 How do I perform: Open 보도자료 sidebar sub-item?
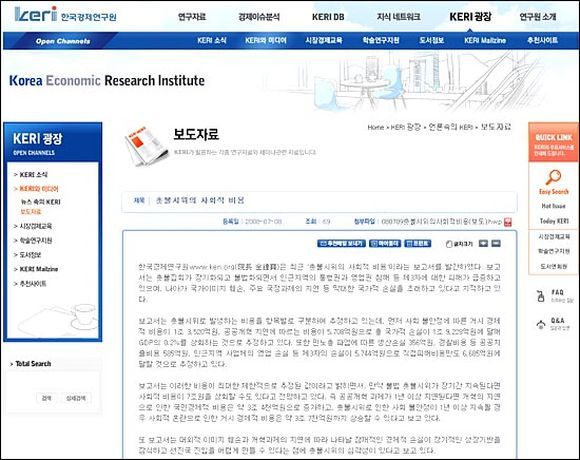click(31, 212)
